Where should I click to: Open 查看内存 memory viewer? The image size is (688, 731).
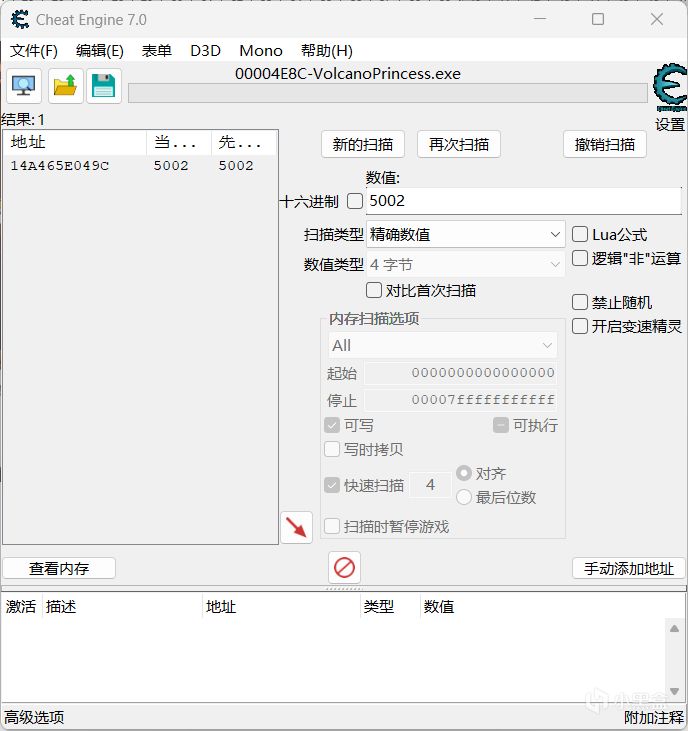click(59, 568)
